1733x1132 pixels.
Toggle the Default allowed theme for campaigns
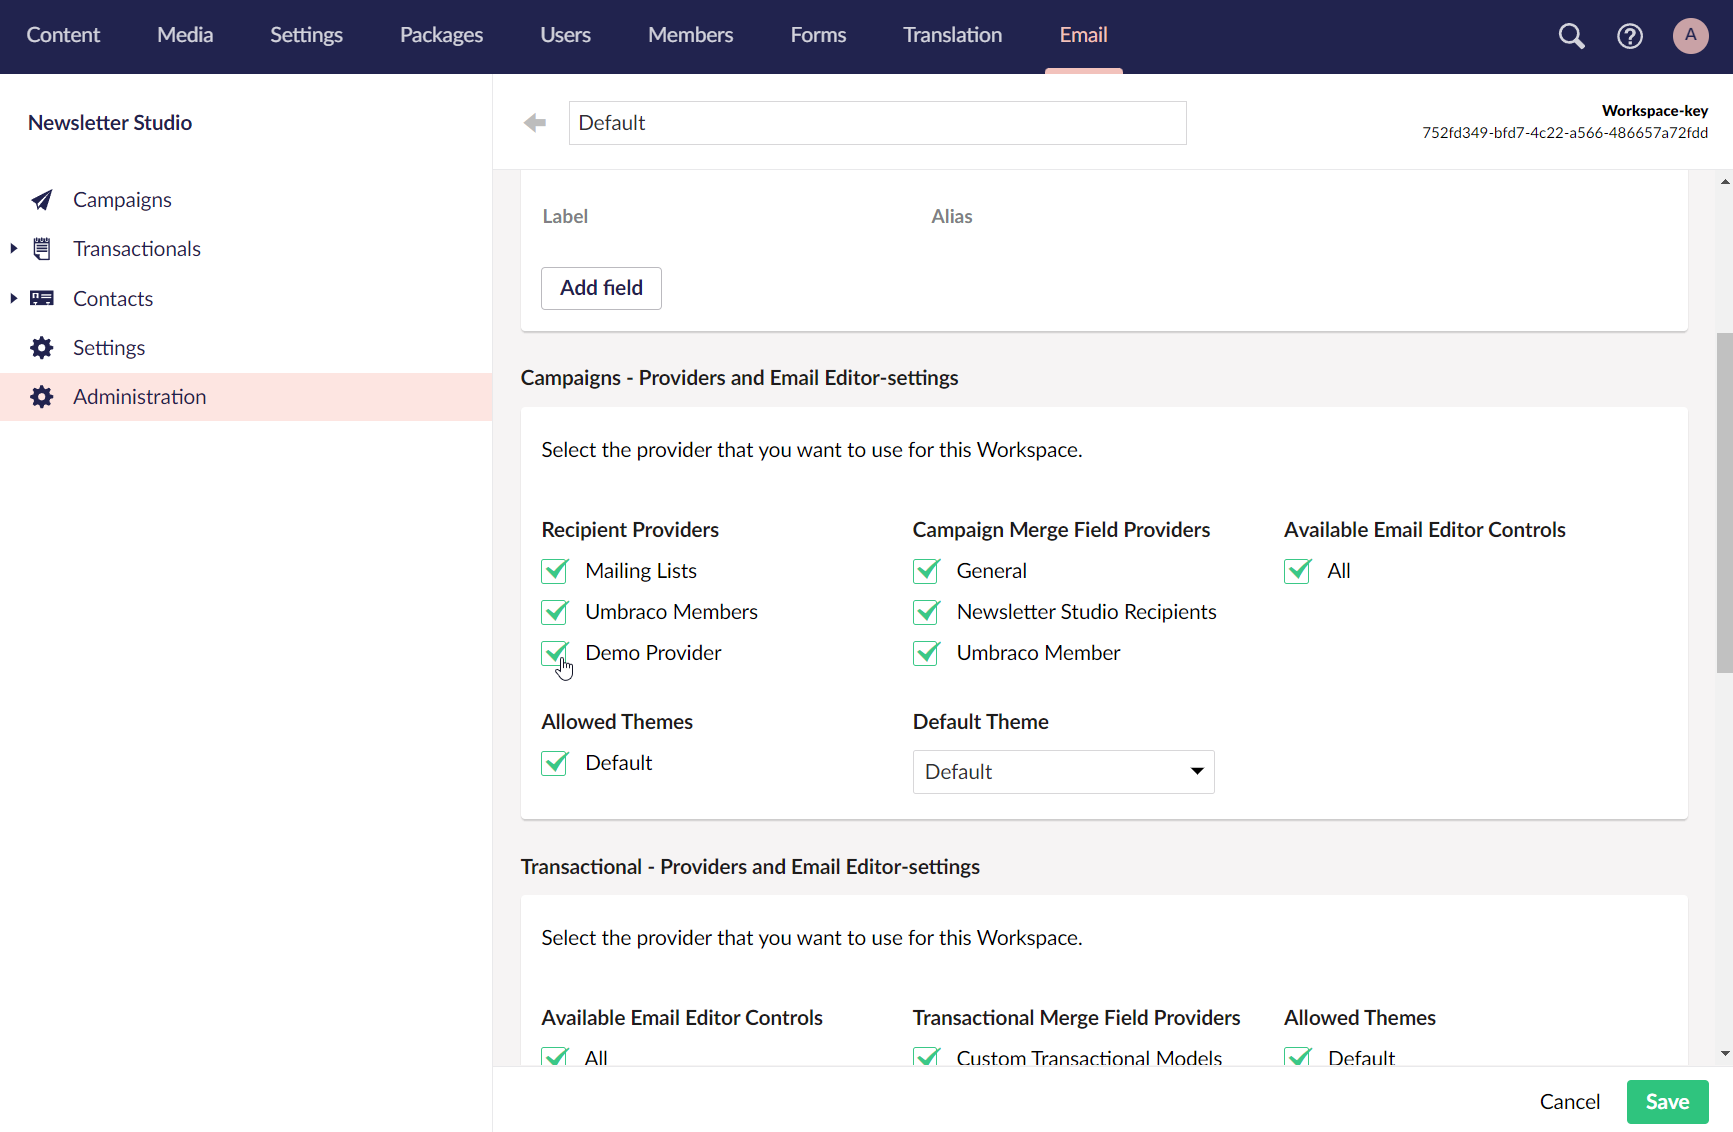(x=555, y=763)
